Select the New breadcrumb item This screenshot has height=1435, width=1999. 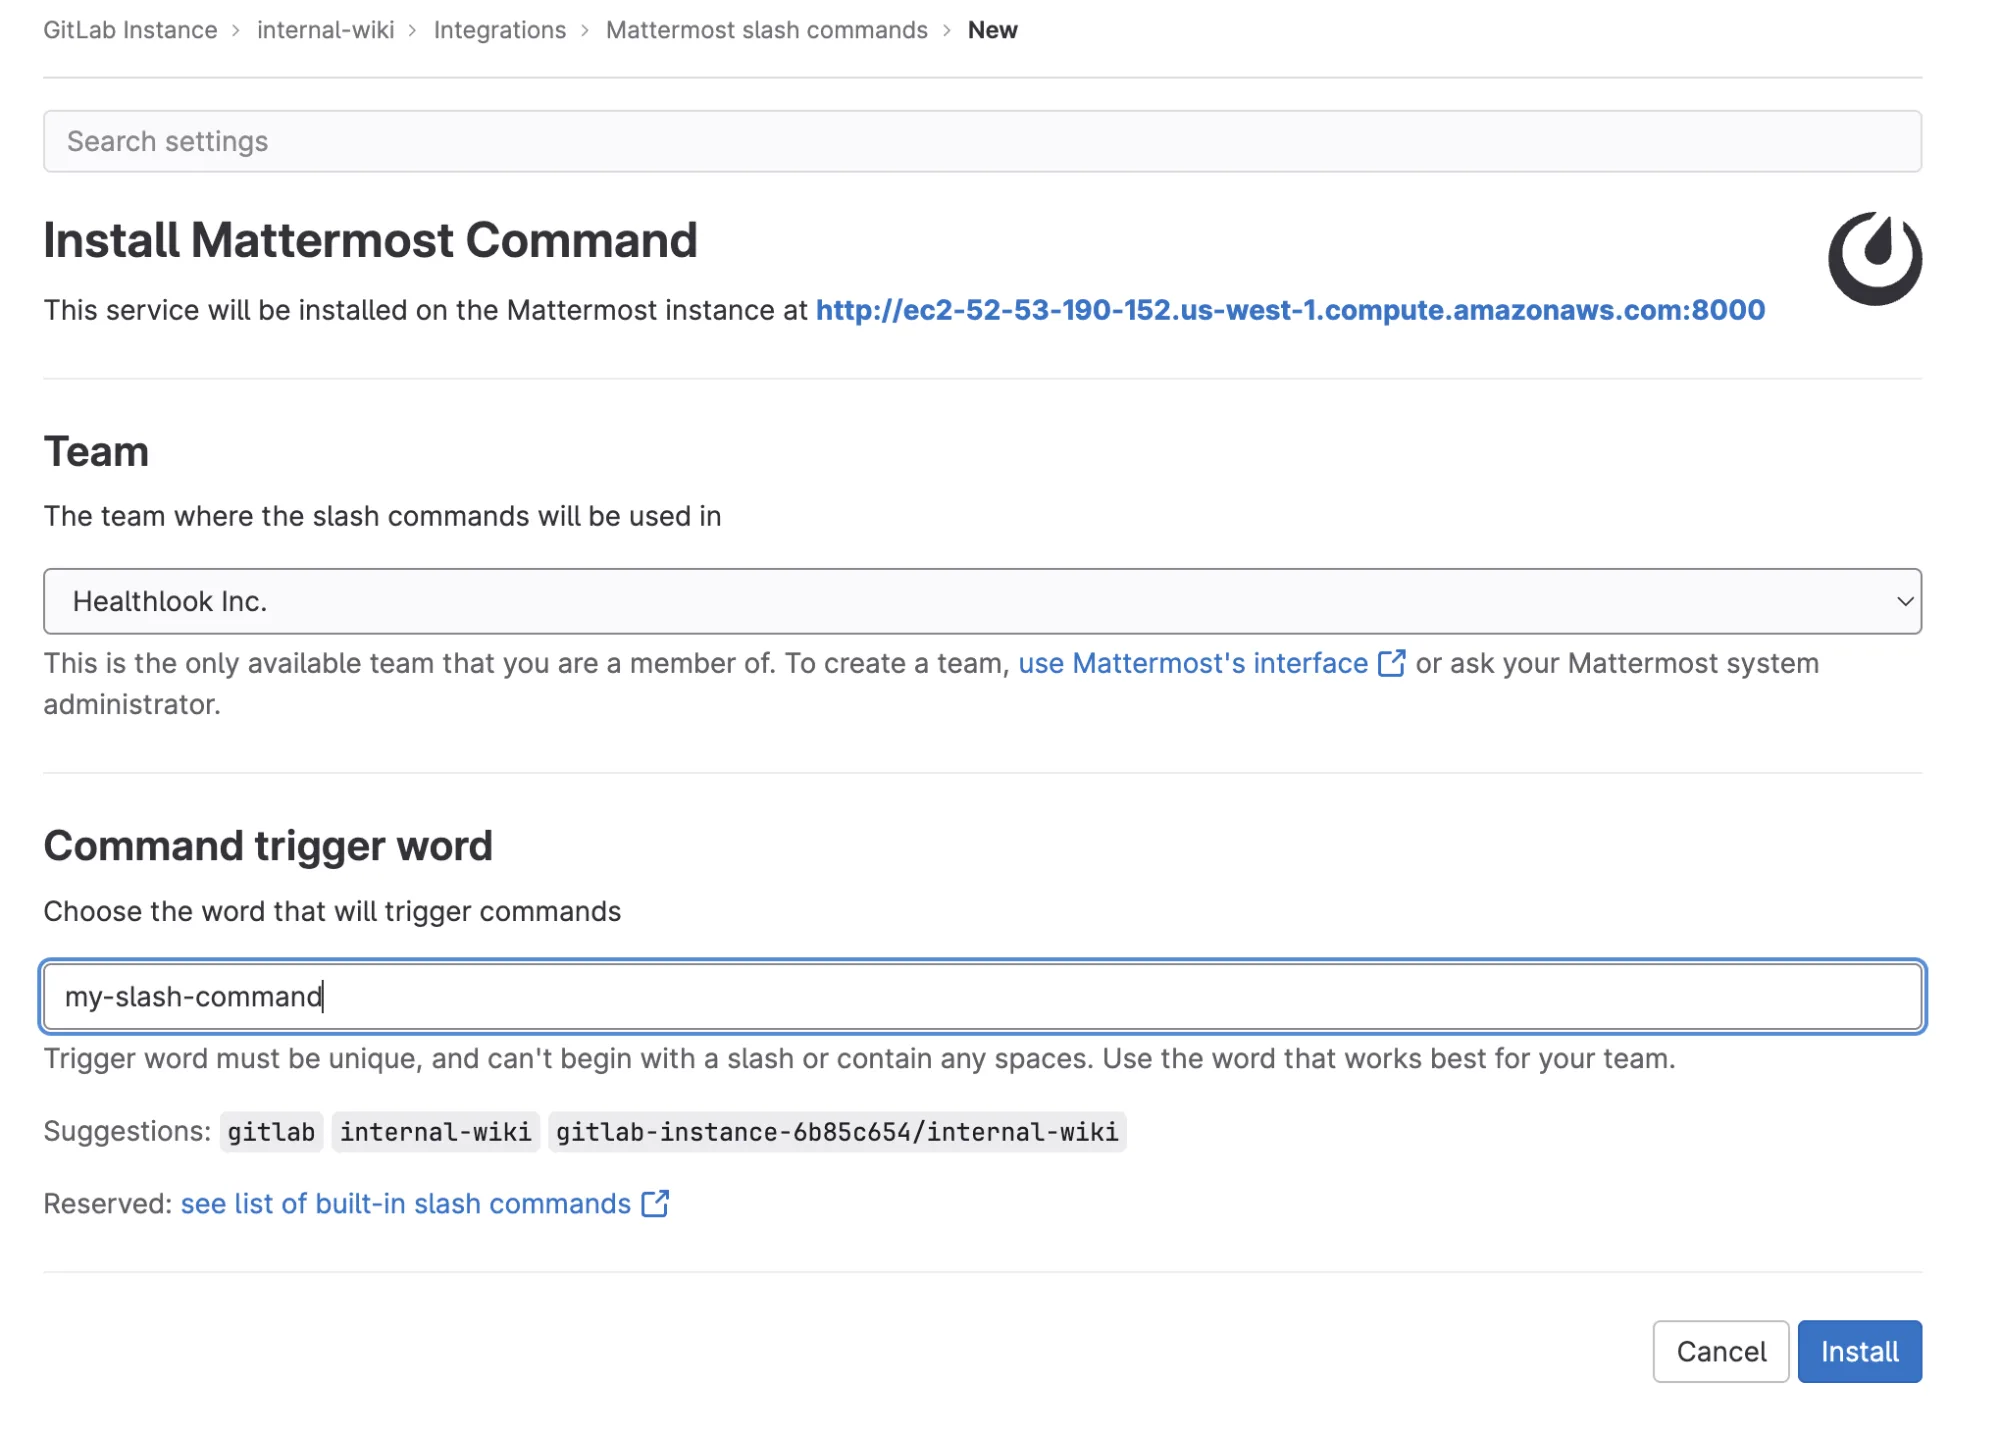(992, 30)
